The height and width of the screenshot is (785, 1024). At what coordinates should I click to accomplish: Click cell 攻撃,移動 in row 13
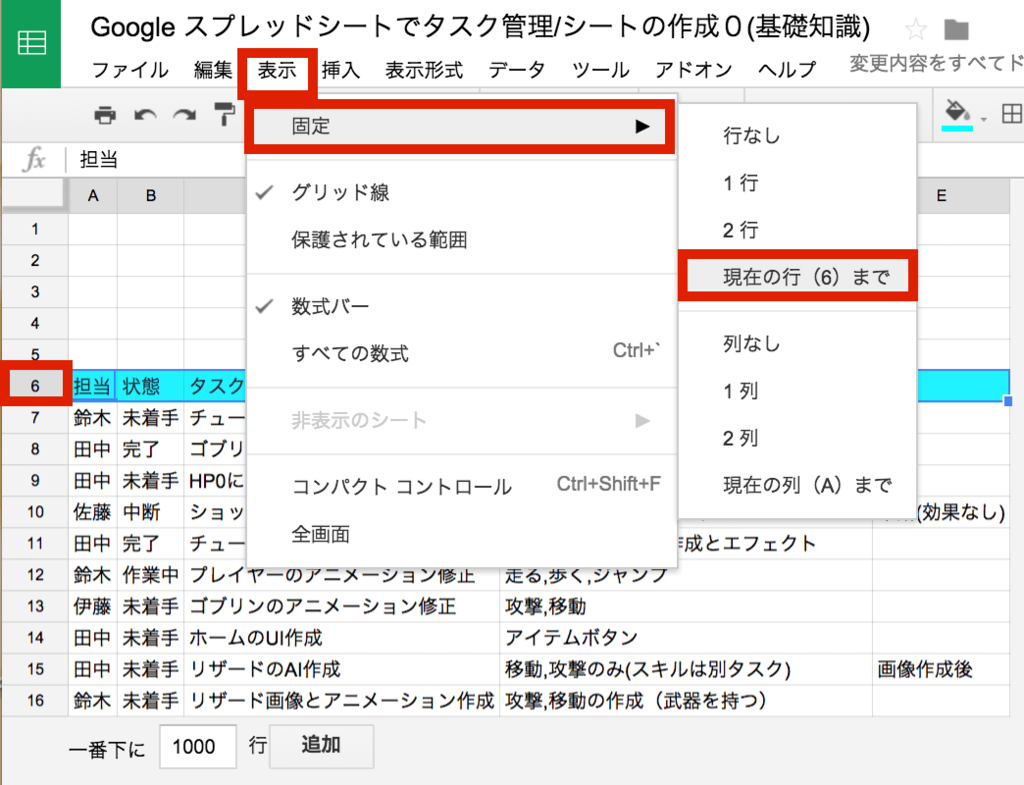tap(686, 606)
